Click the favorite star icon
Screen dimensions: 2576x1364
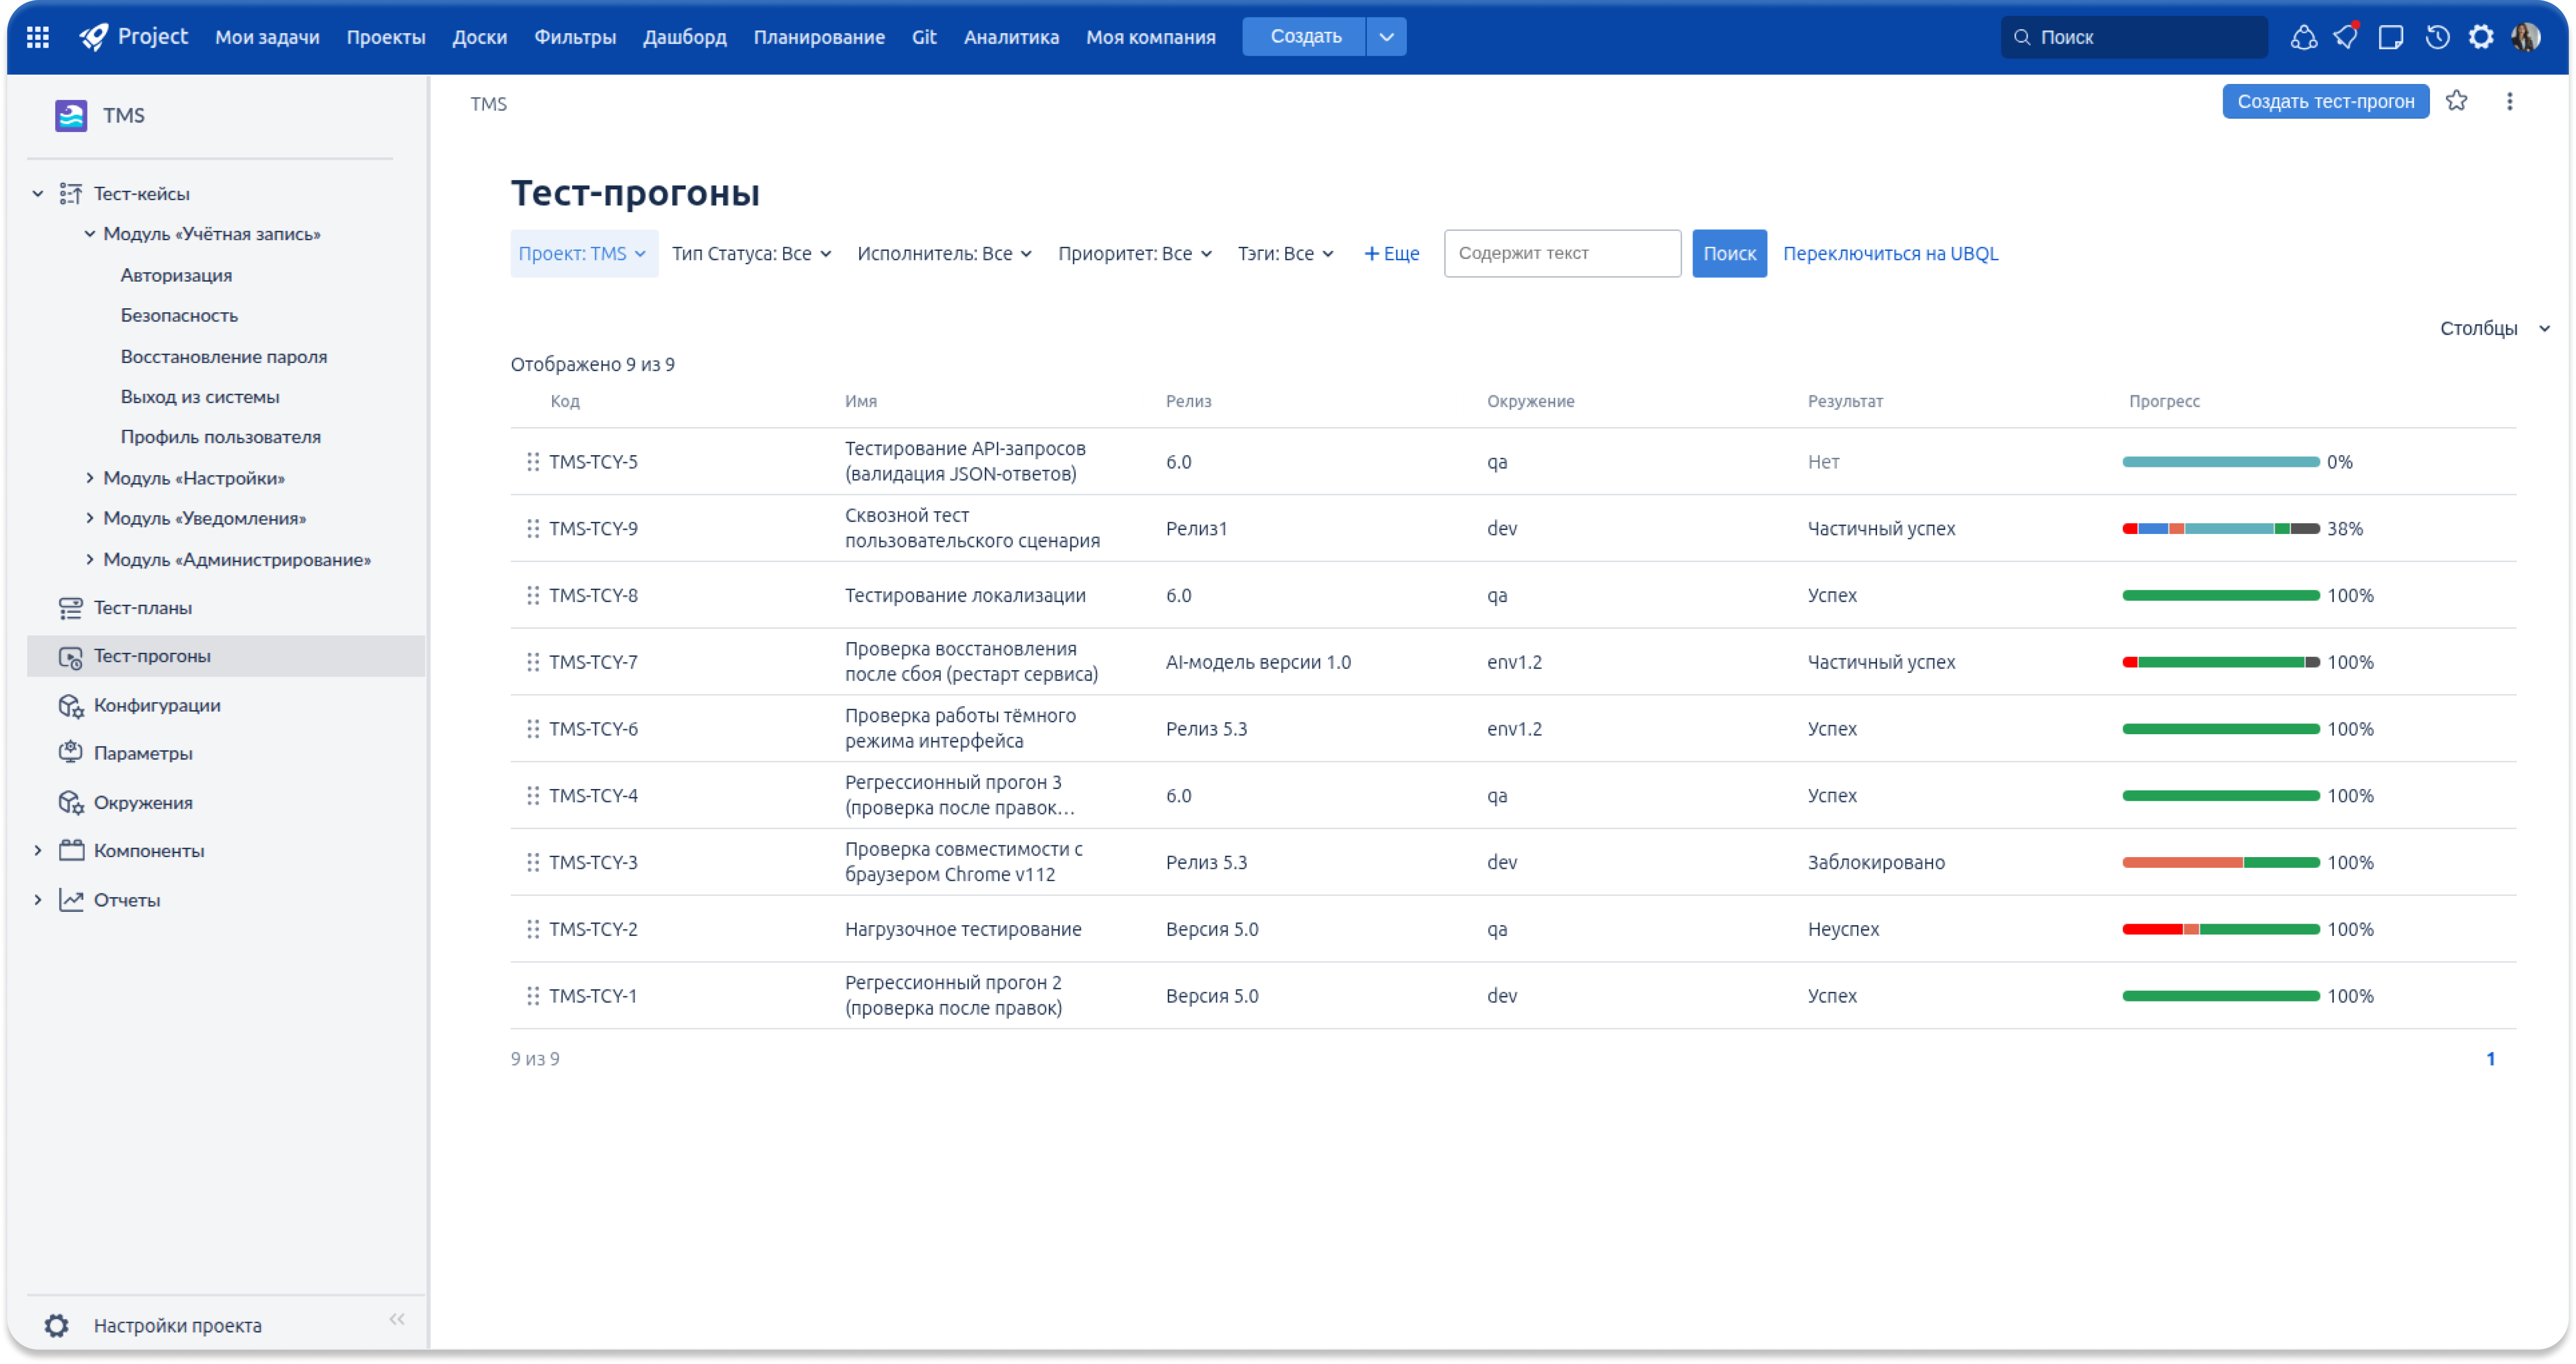click(2456, 101)
